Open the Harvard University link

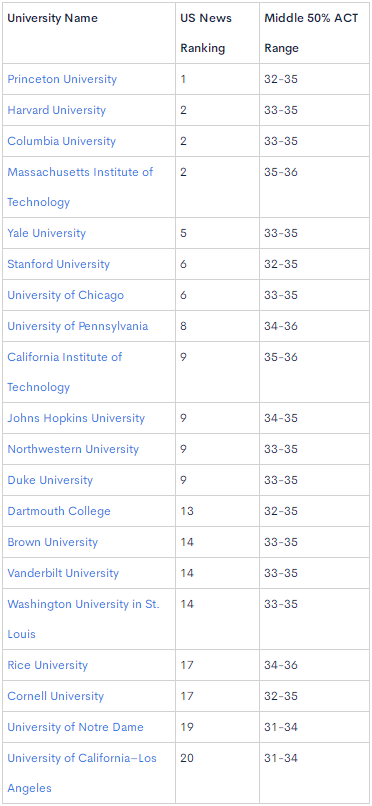tap(57, 110)
